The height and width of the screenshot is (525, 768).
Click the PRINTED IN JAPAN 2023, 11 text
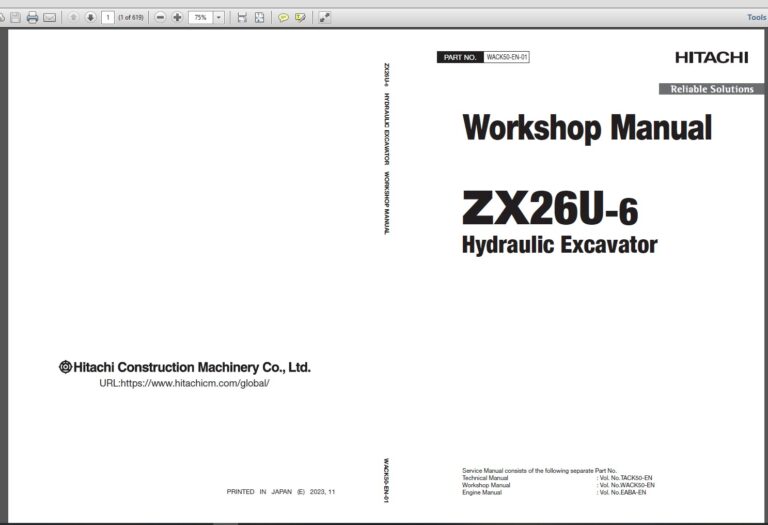pos(281,491)
